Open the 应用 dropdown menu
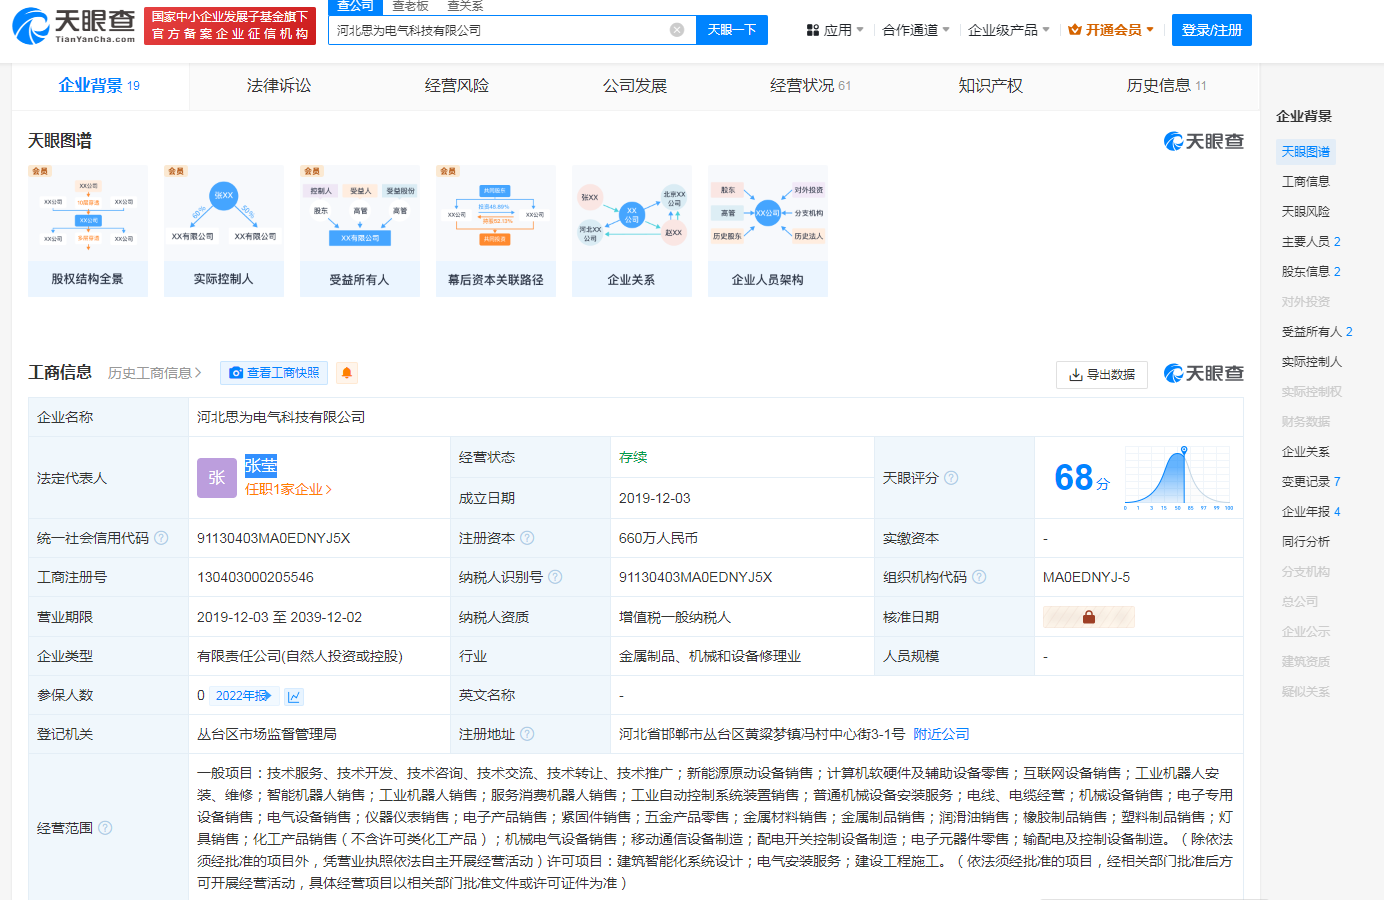 pos(835,30)
